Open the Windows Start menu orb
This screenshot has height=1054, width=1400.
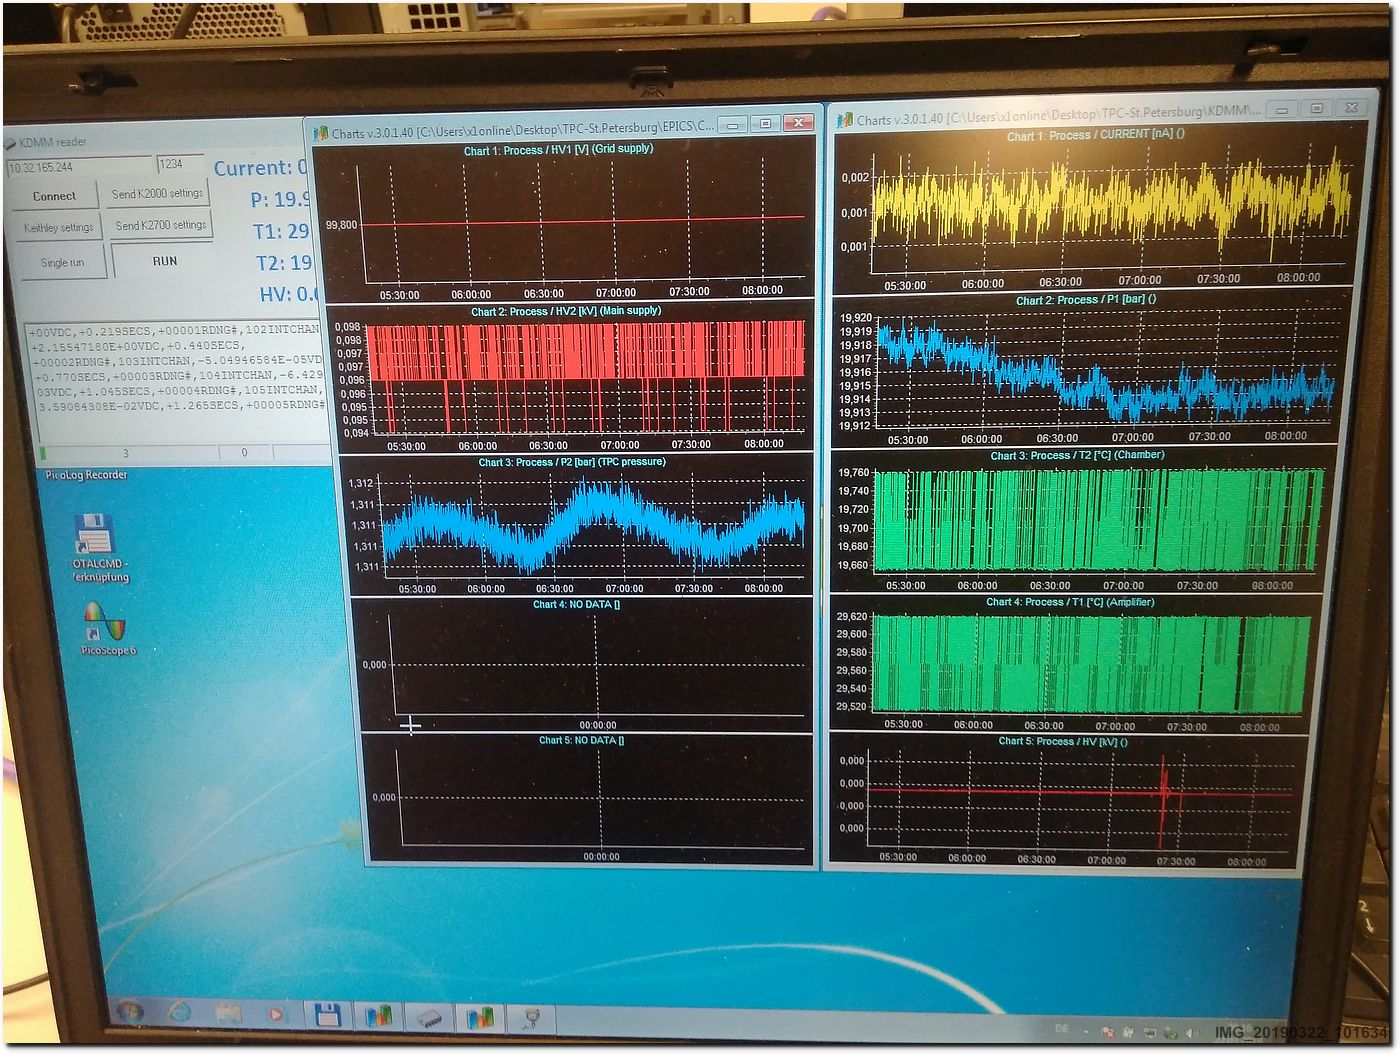click(x=130, y=1012)
